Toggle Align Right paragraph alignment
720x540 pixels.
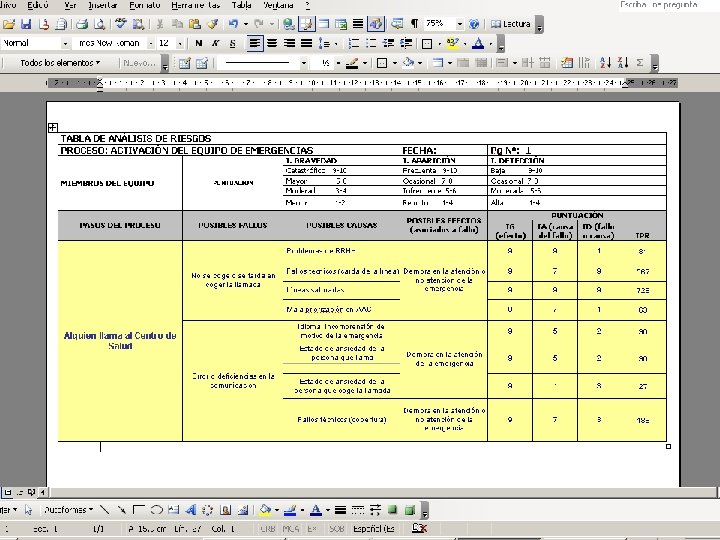click(x=289, y=44)
